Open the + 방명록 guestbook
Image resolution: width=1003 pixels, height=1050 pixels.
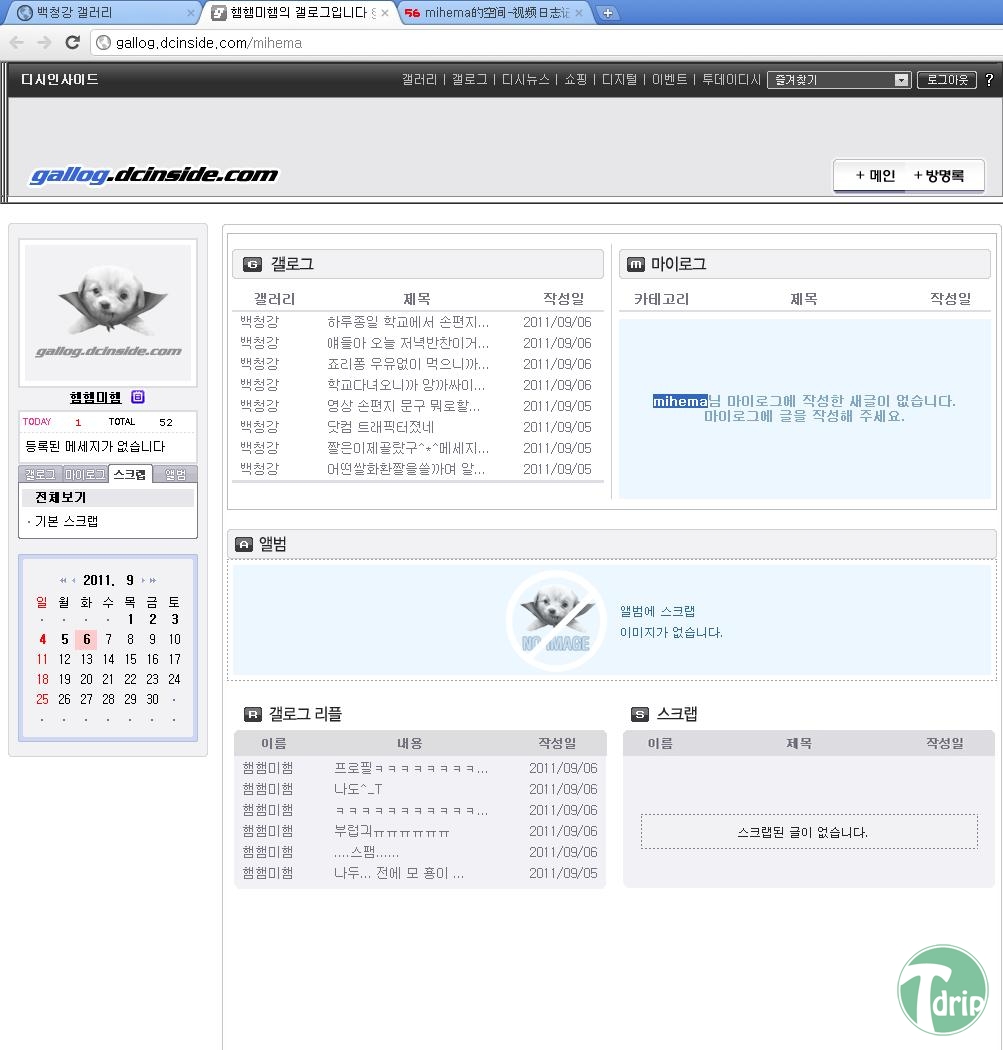939,176
